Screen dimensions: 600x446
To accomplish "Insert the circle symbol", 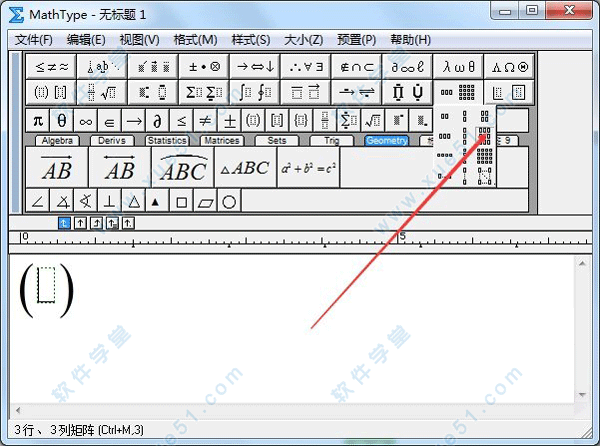I will (229, 200).
